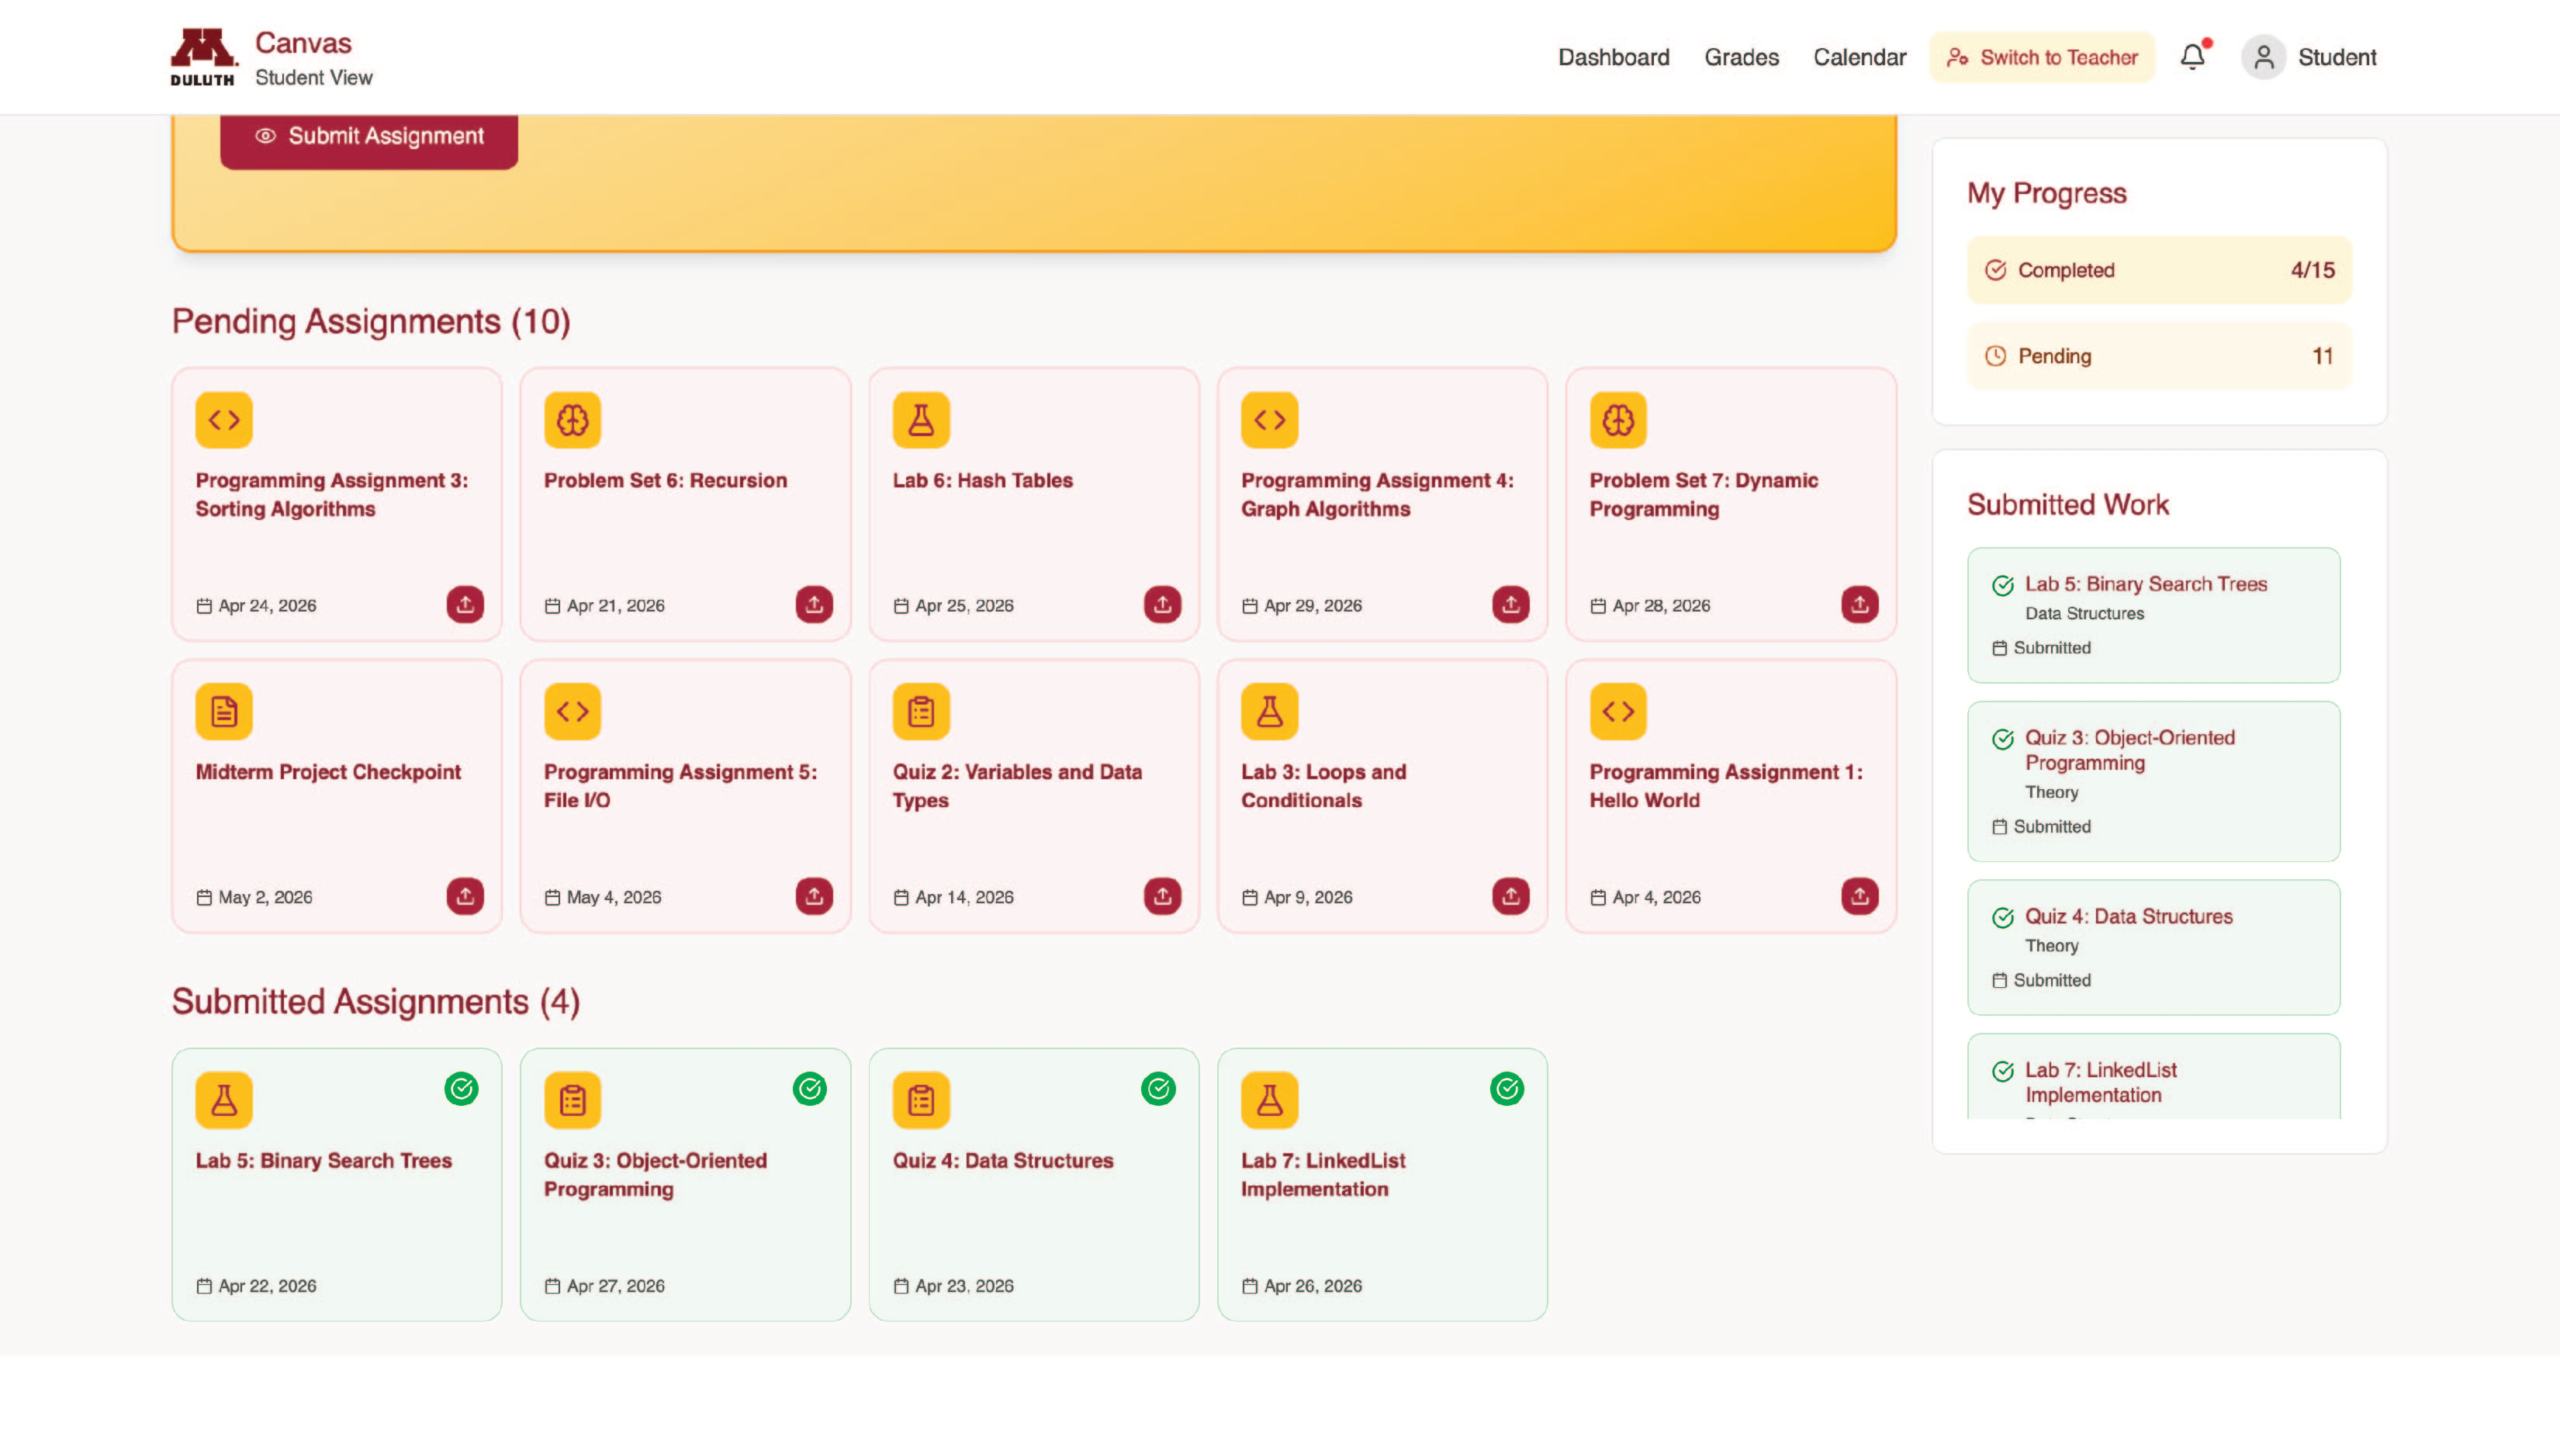Open Programming Assignment 4: Graph Algorithms card
The width and height of the screenshot is (2560, 1455).
click(x=1382, y=504)
